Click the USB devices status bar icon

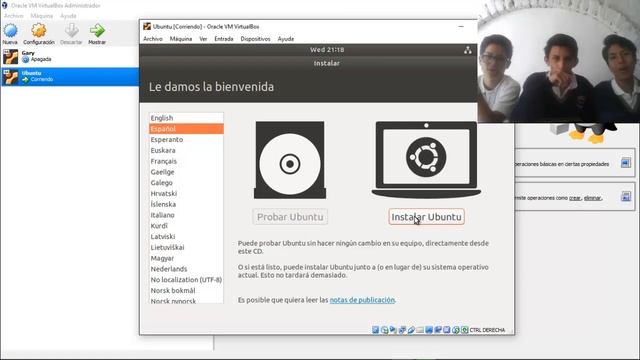coord(411,330)
